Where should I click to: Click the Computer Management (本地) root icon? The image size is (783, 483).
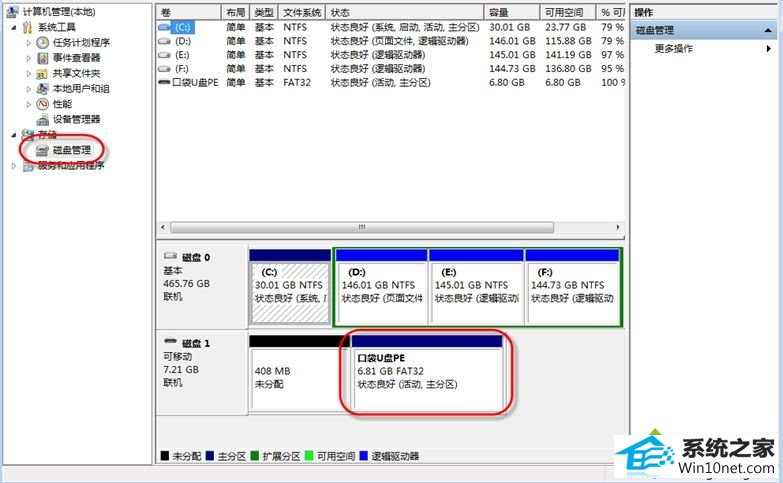(12, 11)
